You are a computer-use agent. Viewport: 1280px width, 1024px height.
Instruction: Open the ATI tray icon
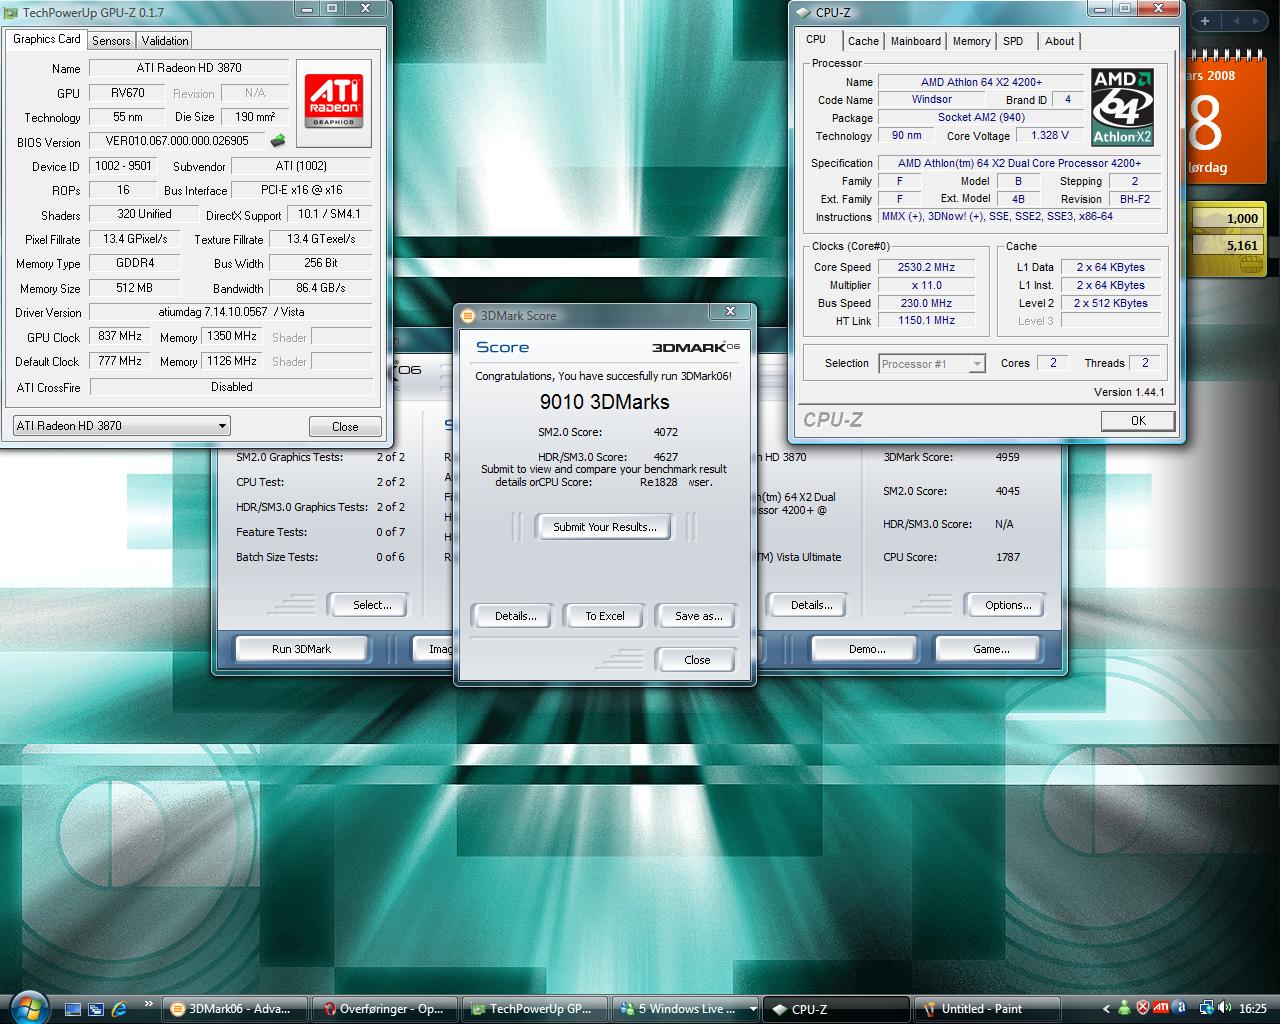pos(1161,1008)
